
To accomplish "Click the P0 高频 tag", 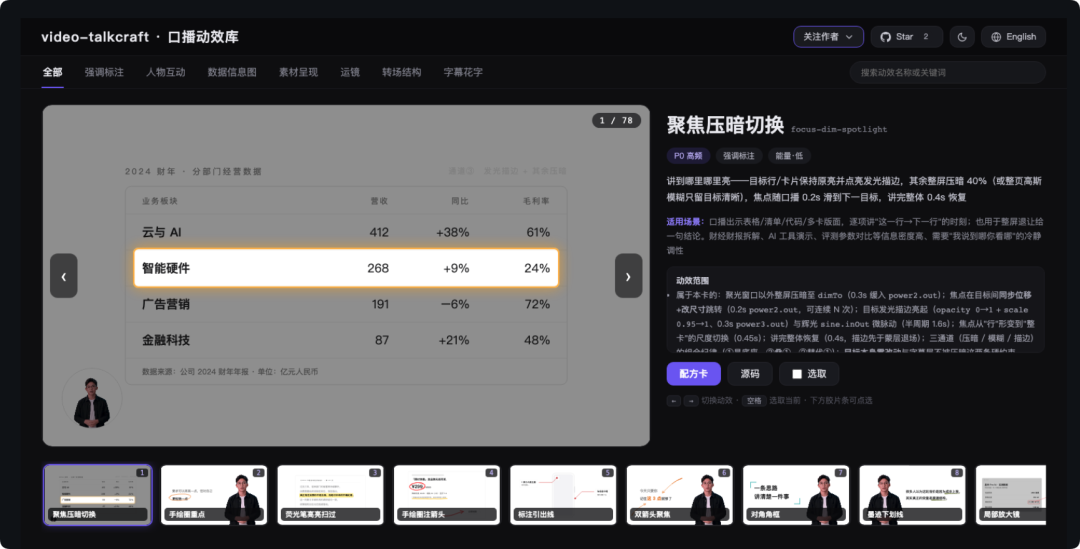I will pos(688,156).
